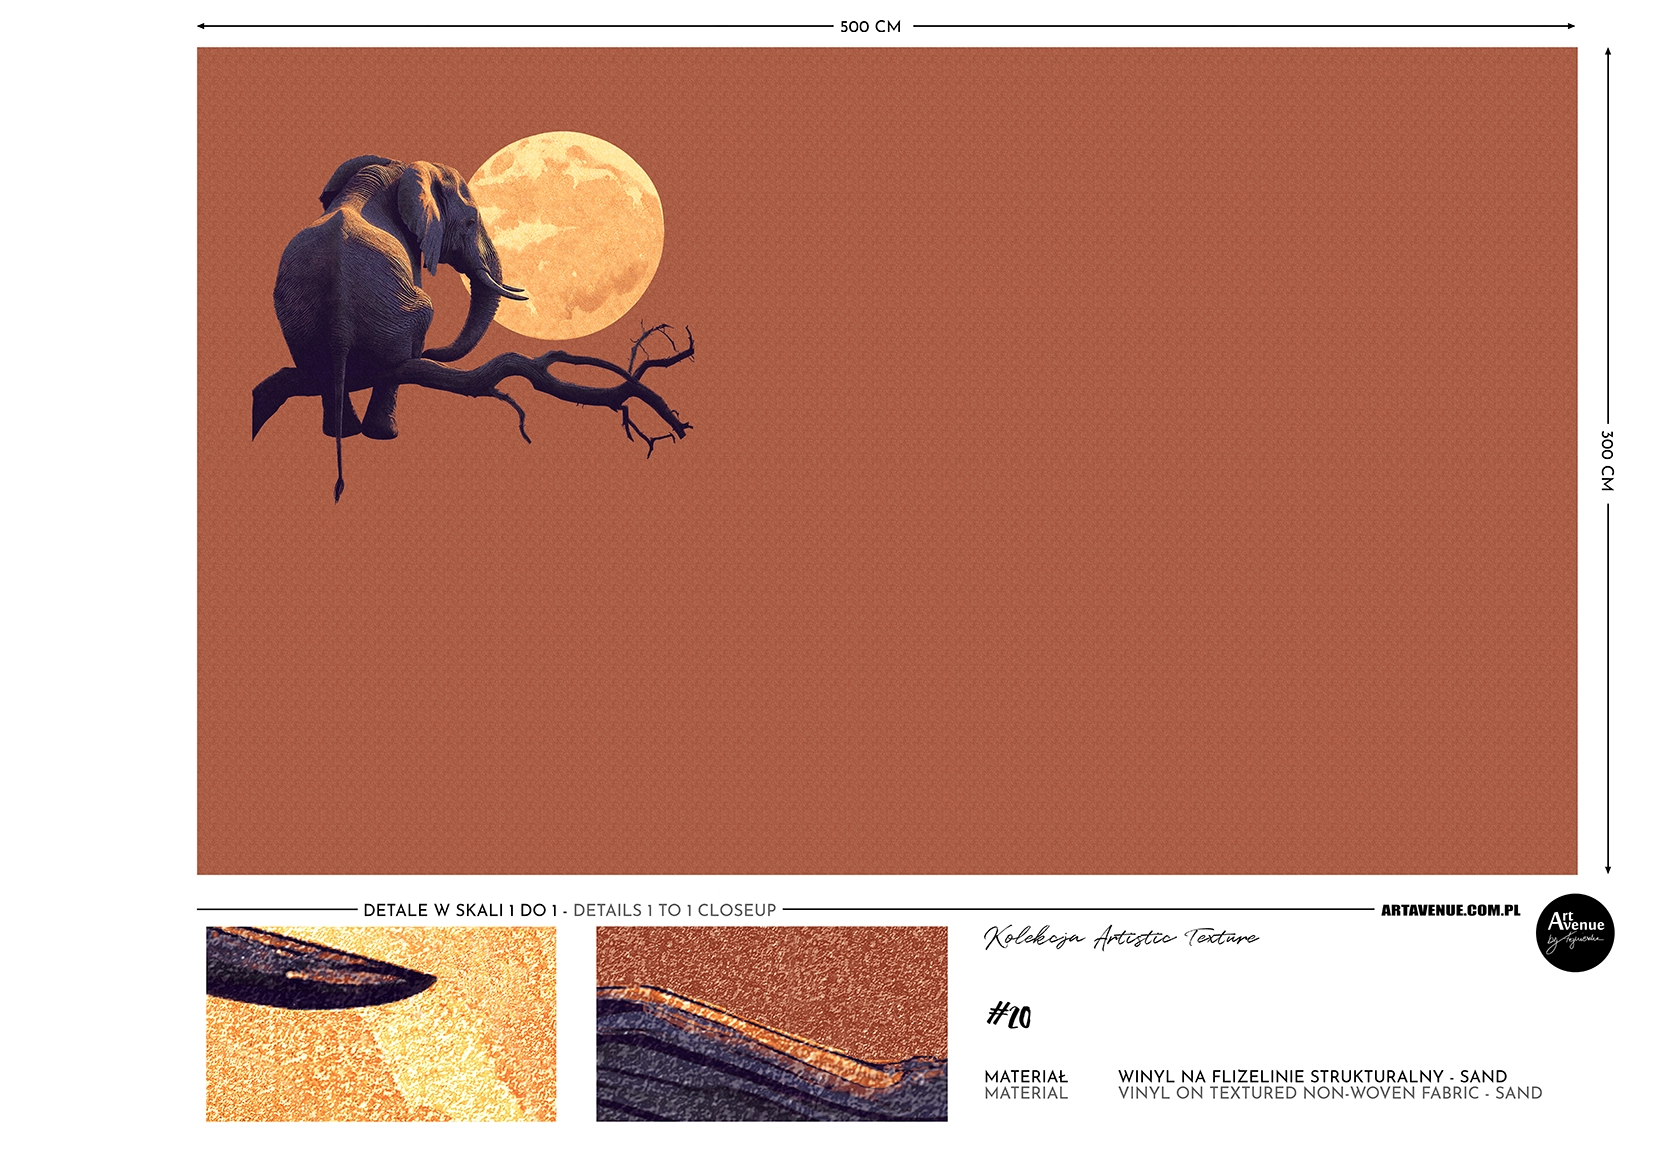Open the branch closeup detail thumbnail
Image resolution: width=1654 pixels, height=1169 pixels.
point(771,1023)
